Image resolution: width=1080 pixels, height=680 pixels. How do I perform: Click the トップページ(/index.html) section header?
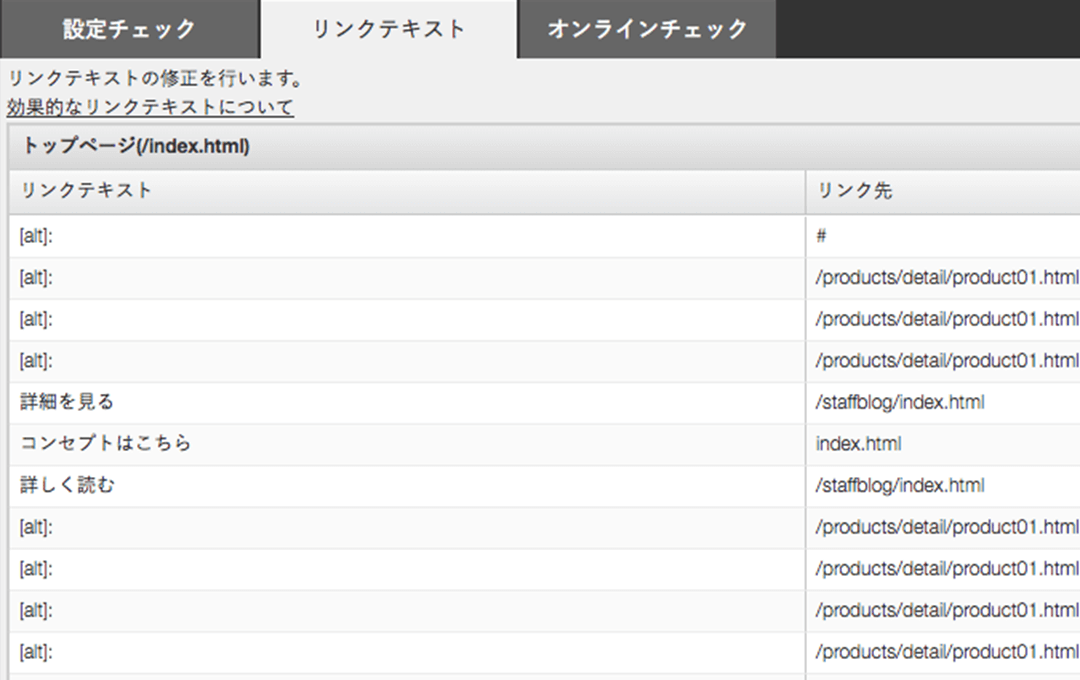click(544, 146)
